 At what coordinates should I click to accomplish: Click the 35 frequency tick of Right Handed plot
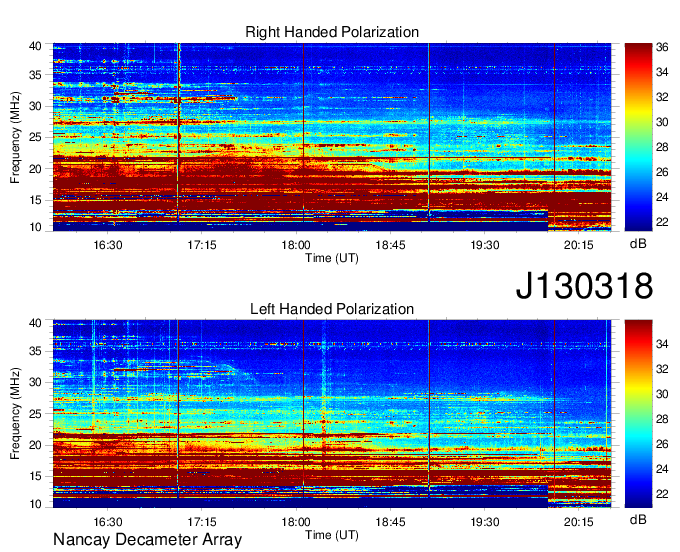(35, 75)
